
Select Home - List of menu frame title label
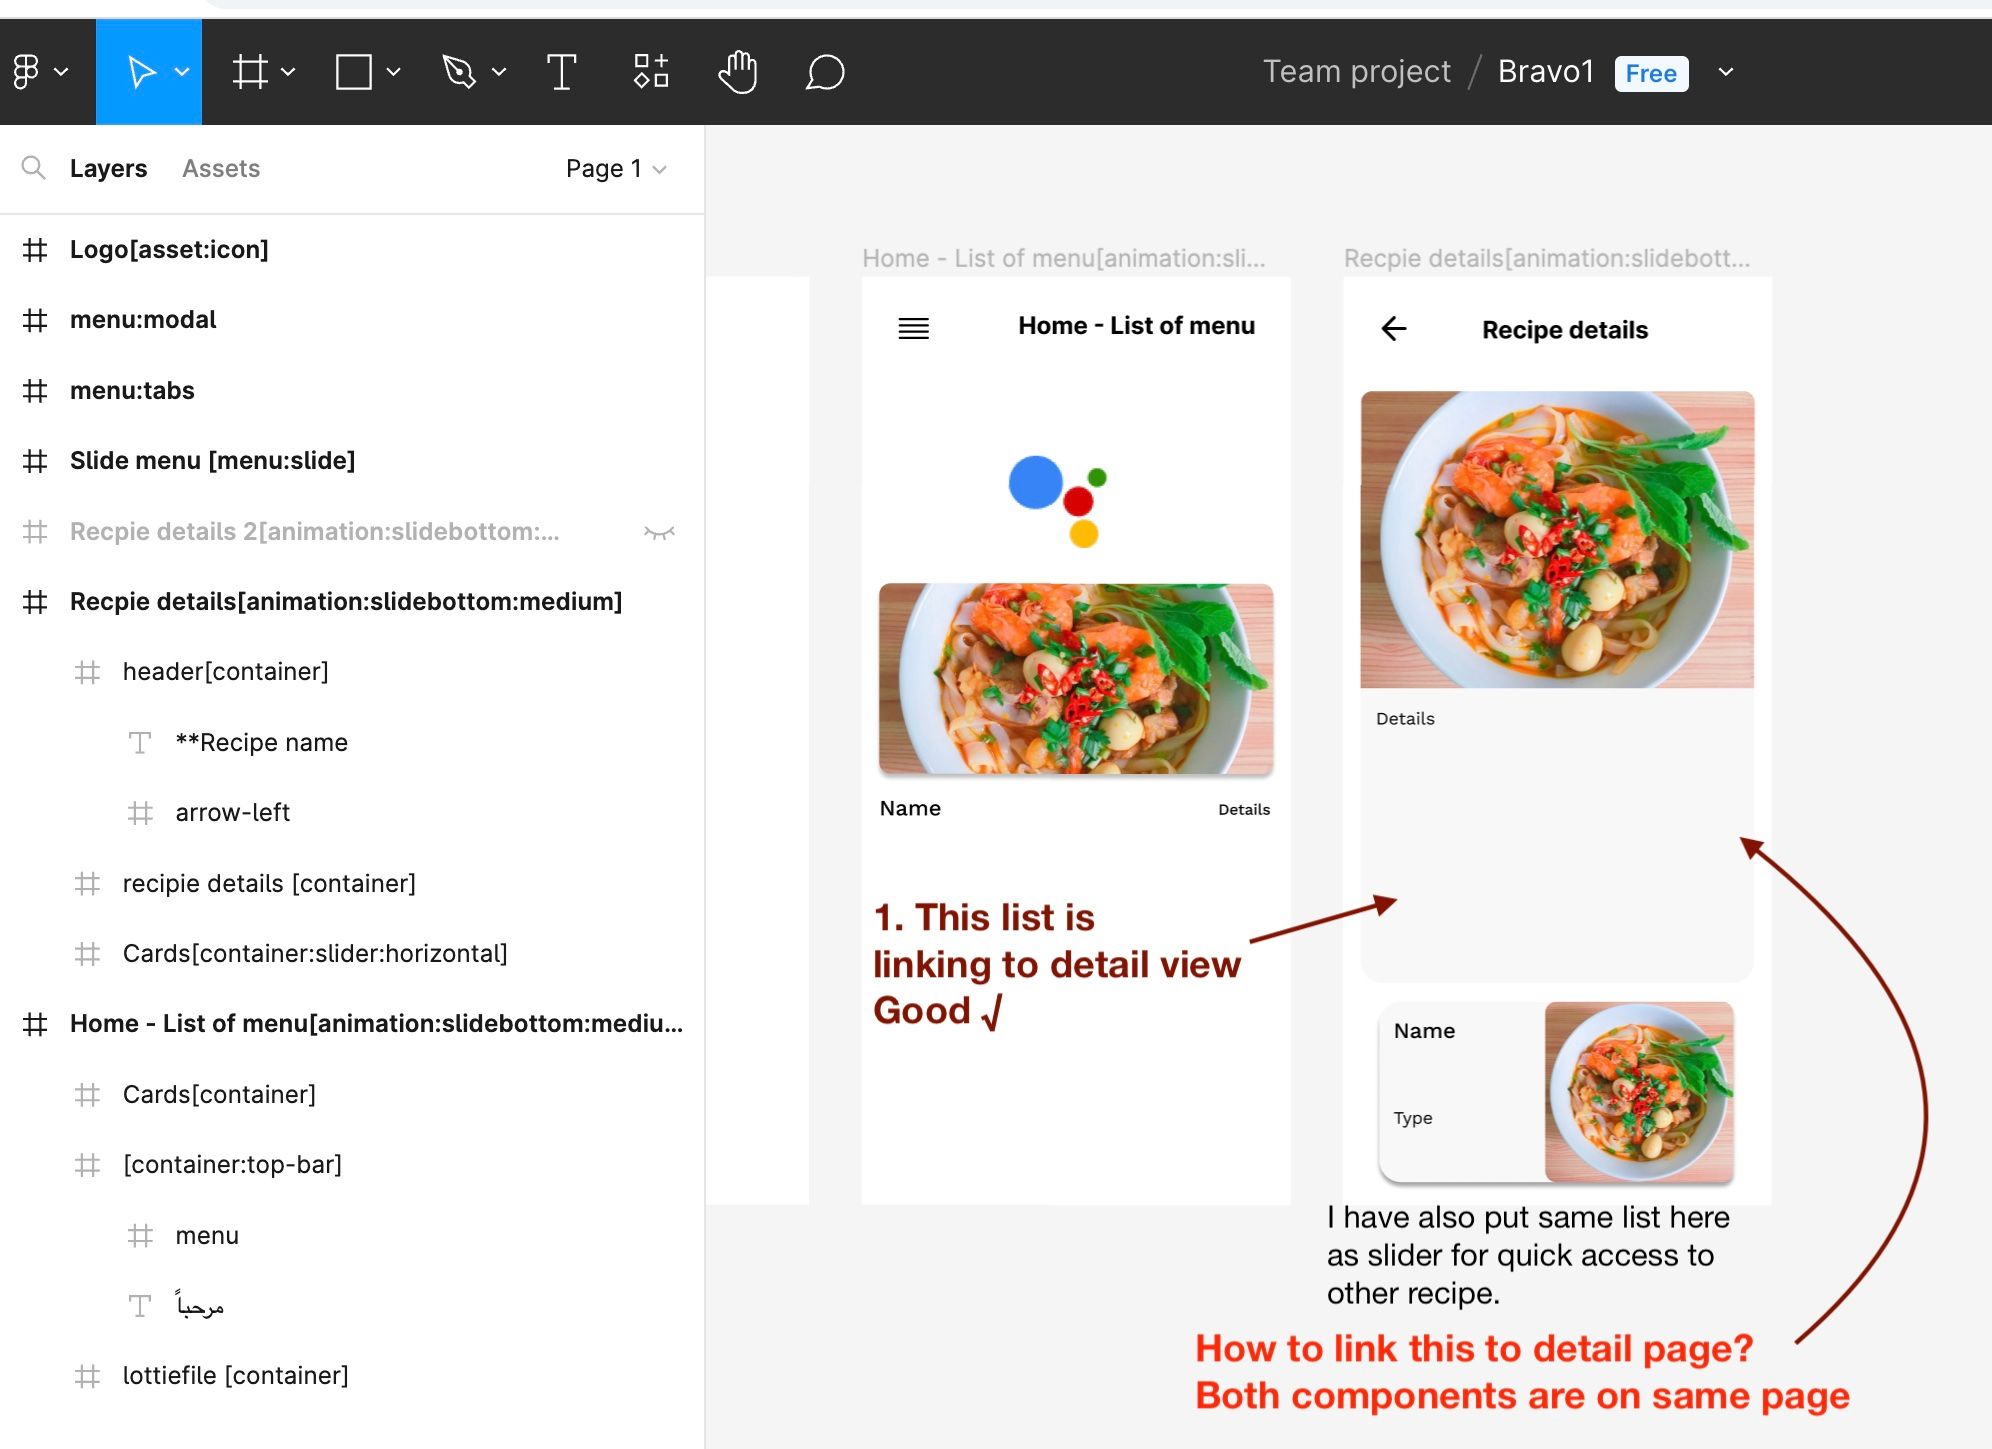tap(1064, 259)
